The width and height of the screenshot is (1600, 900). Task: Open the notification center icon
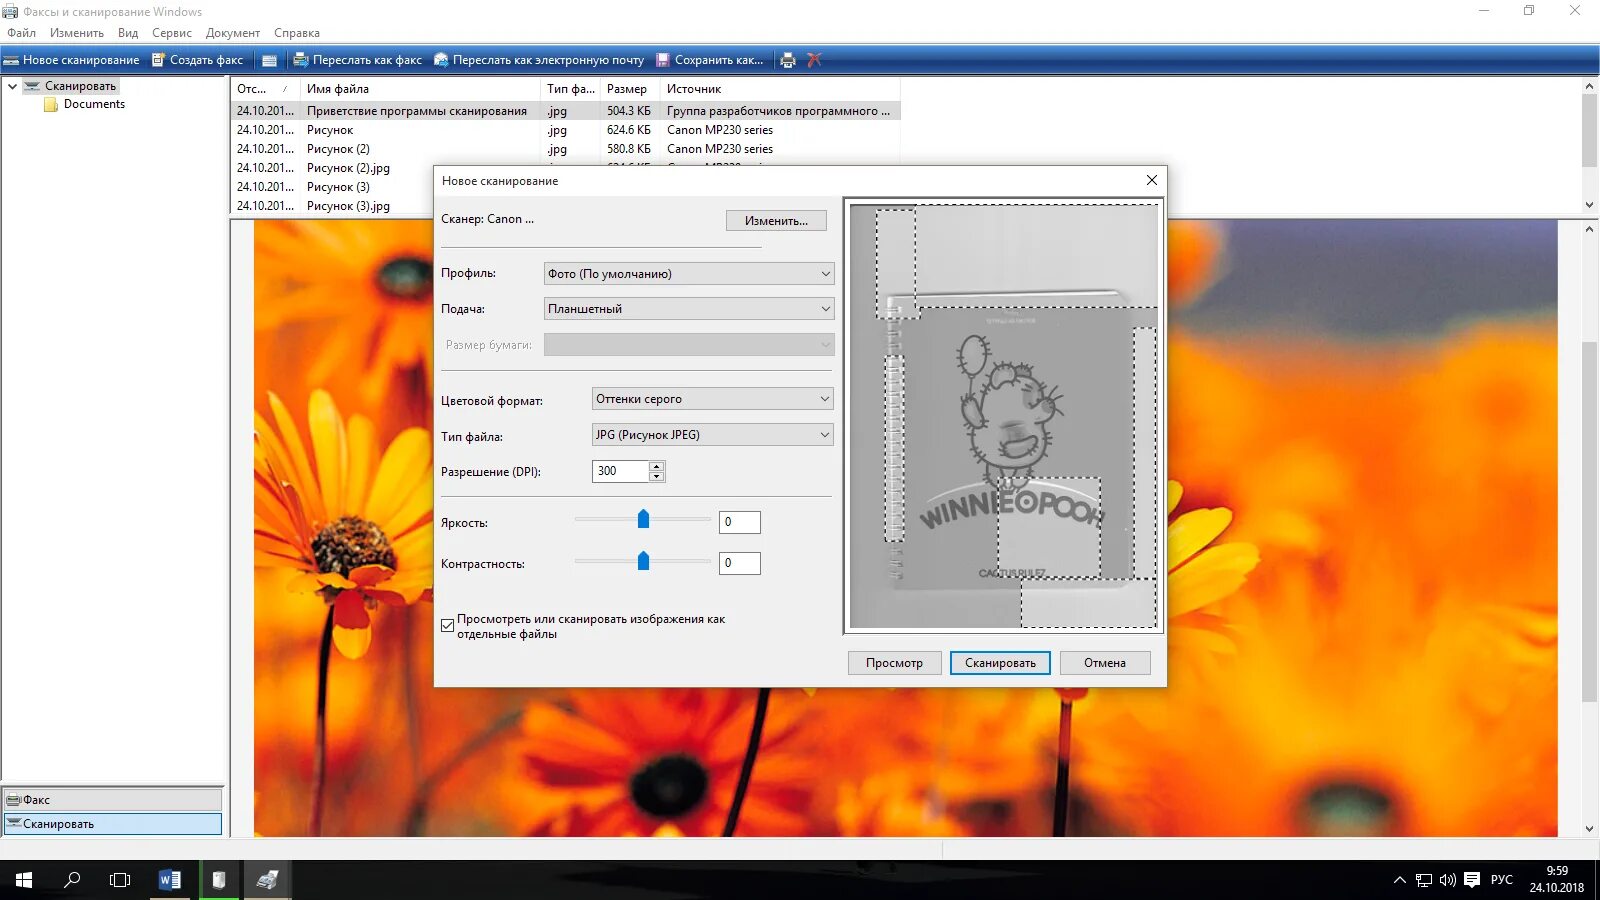[1472, 880]
